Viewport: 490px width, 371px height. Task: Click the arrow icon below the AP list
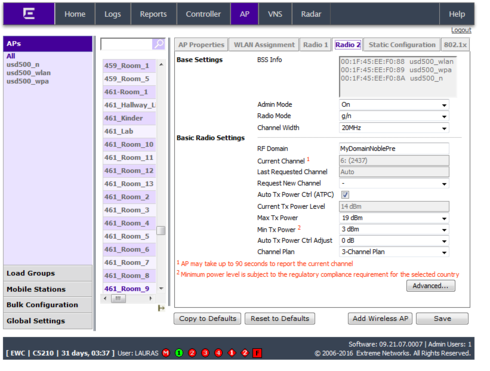(x=161, y=308)
